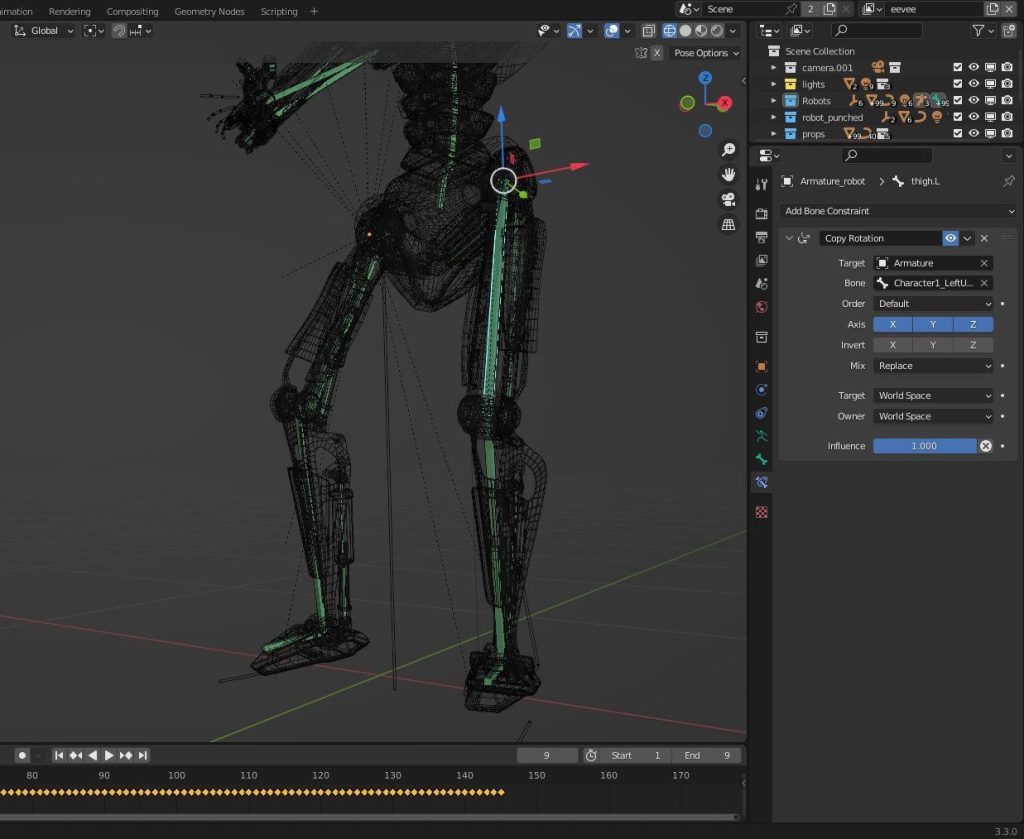Image resolution: width=1024 pixels, height=839 pixels.
Task: Open the Mix dropdown set to Replace
Action: tap(933, 366)
